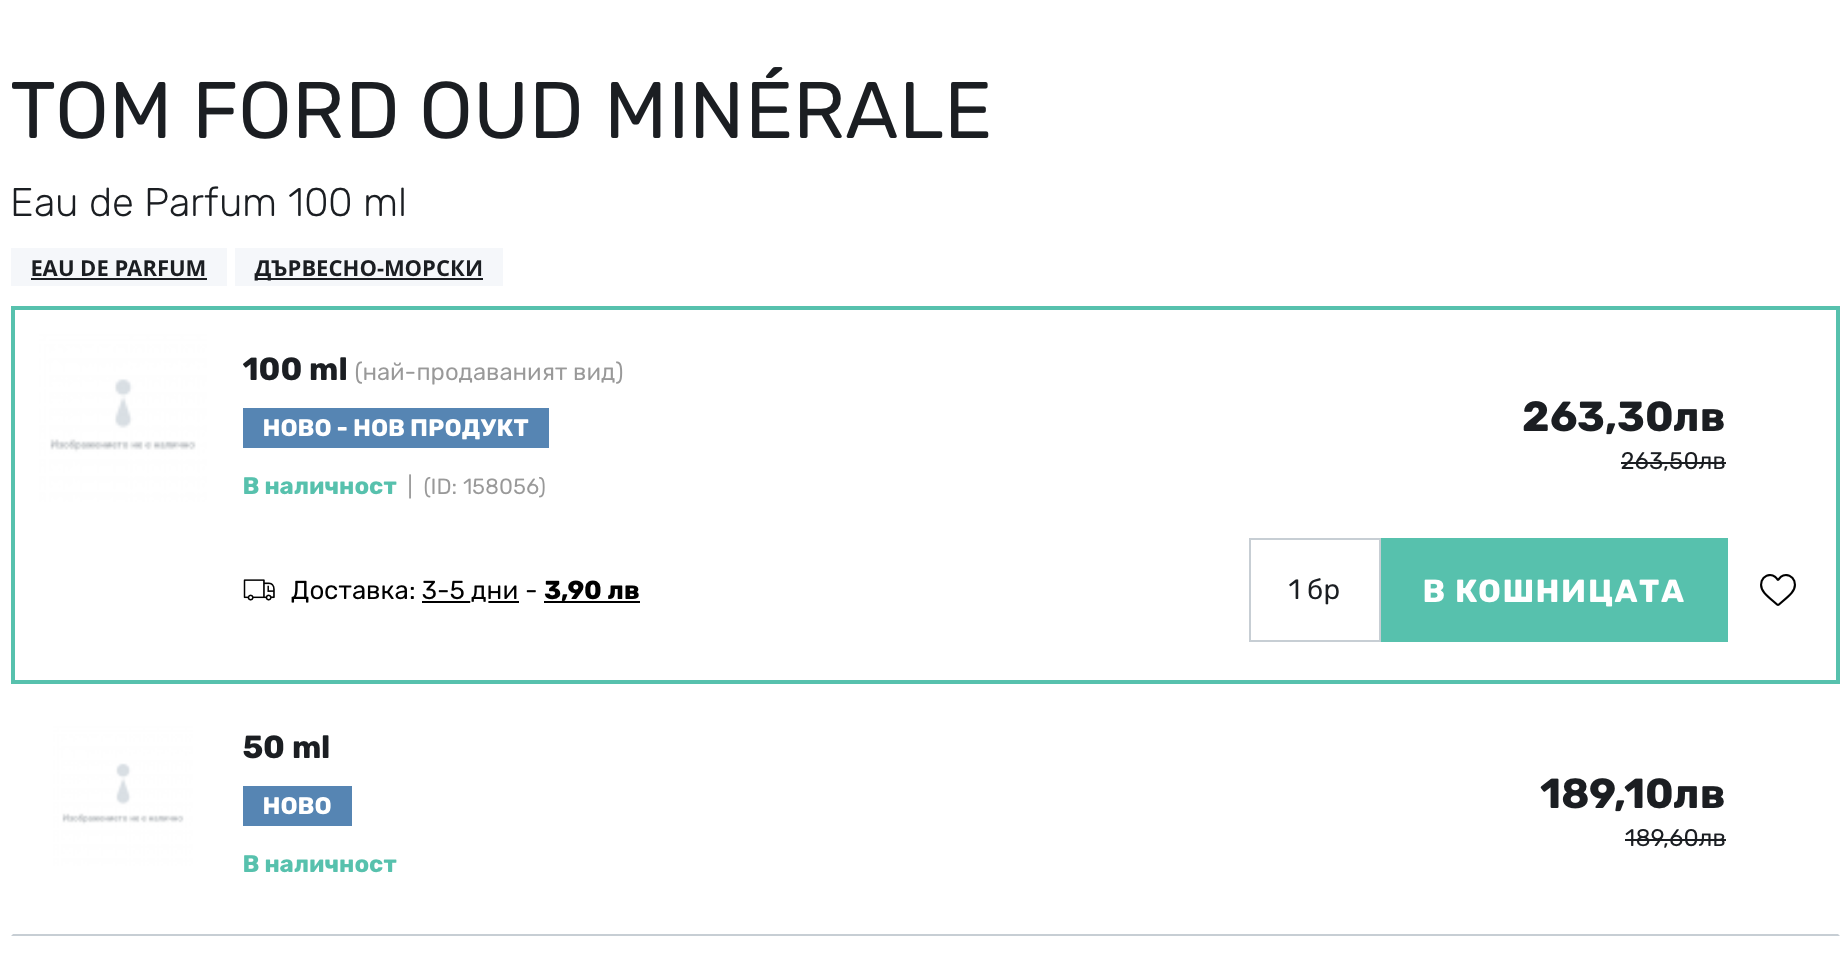The height and width of the screenshot is (969, 1847).
Task: Click the 3-5 дни delivery time link
Action: coord(470,590)
